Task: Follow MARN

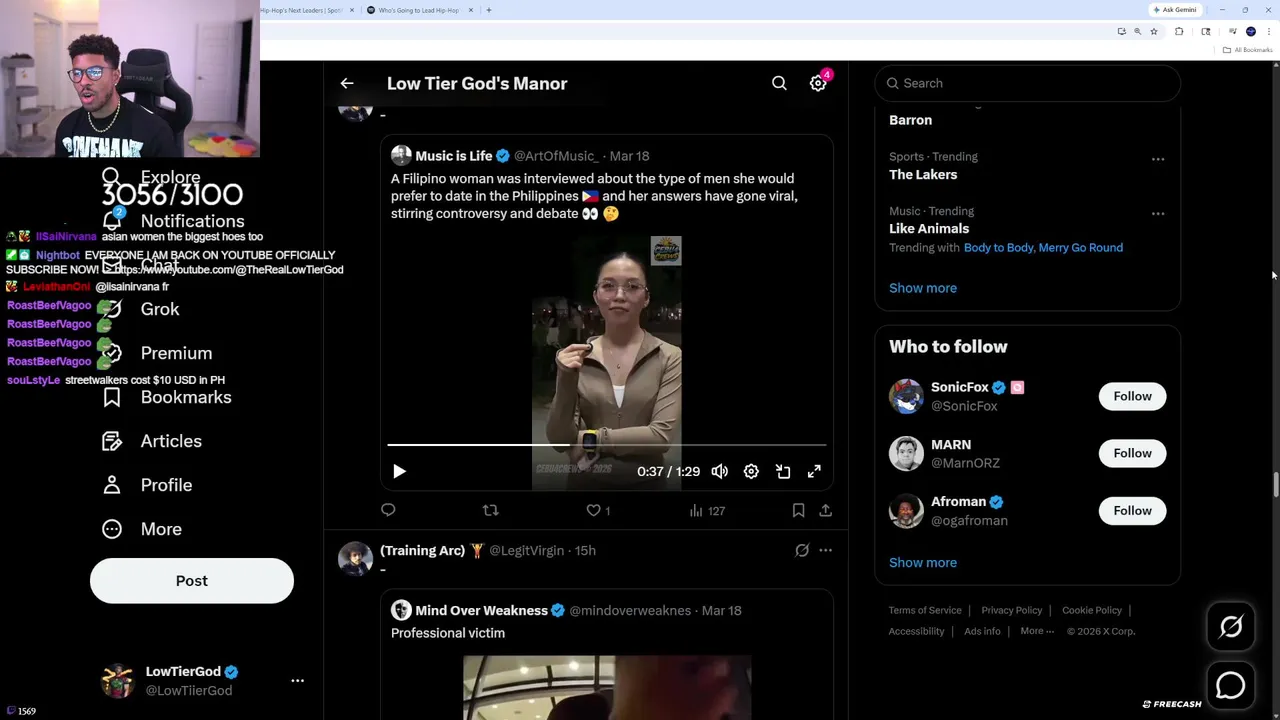Action: click(1132, 453)
